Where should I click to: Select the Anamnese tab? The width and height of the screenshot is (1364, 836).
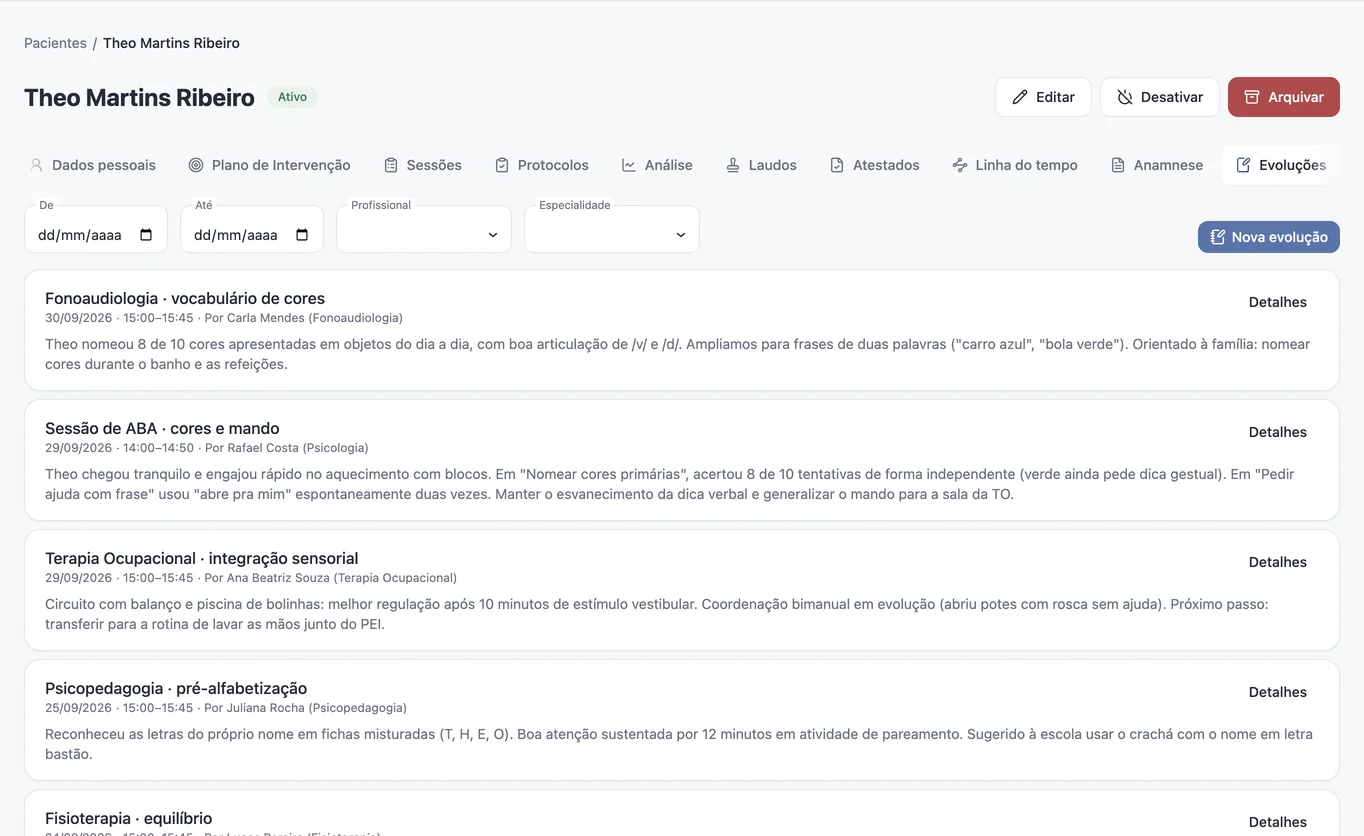1157,165
